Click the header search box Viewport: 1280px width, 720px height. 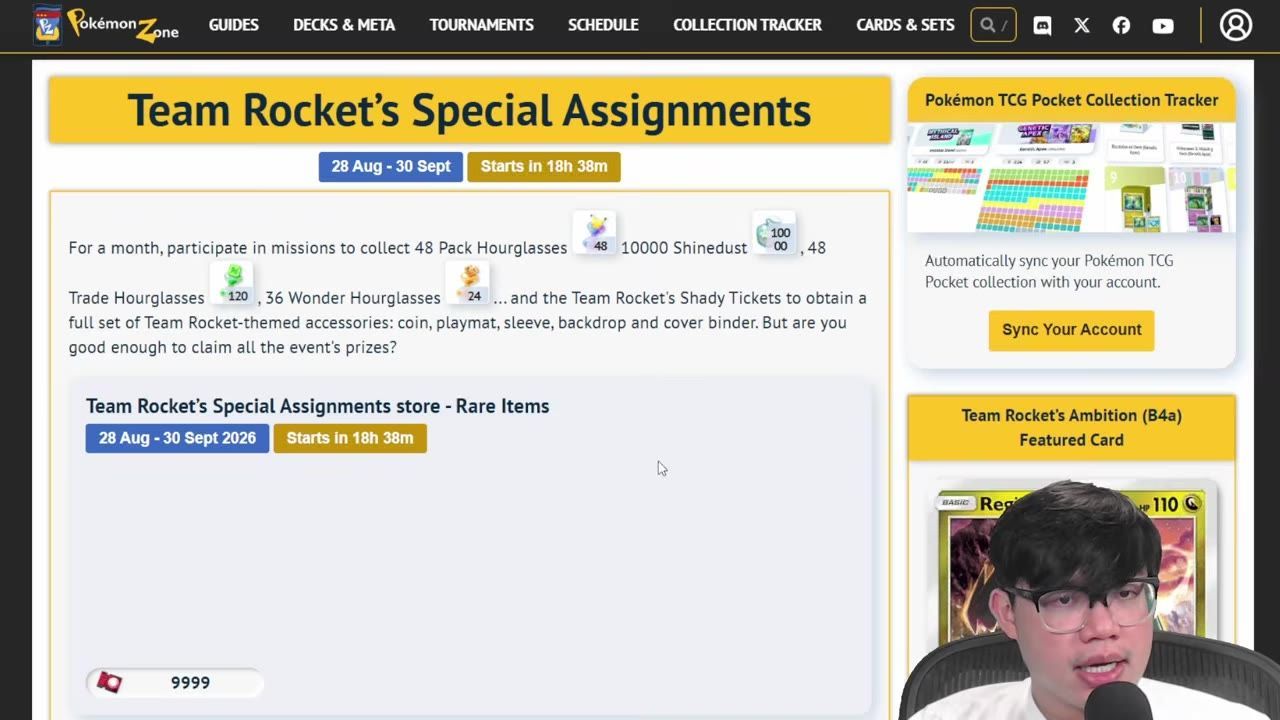tap(993, 25)
